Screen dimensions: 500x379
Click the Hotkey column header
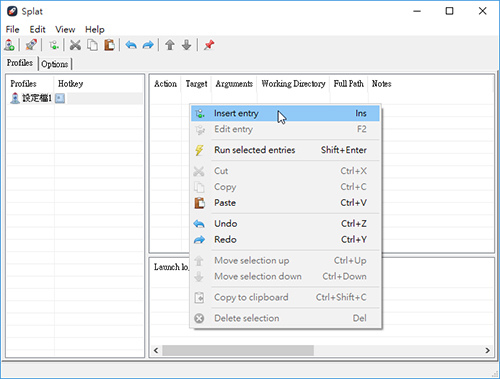(x=99, y=84)
